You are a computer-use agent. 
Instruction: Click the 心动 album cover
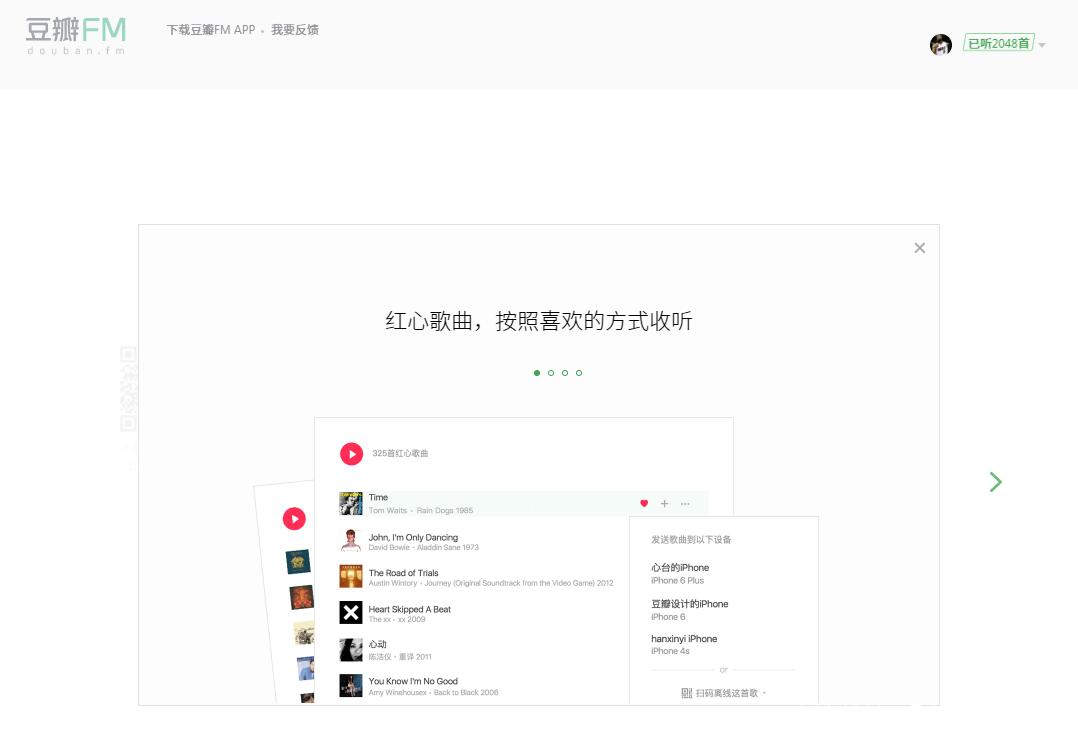coord(351,650)
